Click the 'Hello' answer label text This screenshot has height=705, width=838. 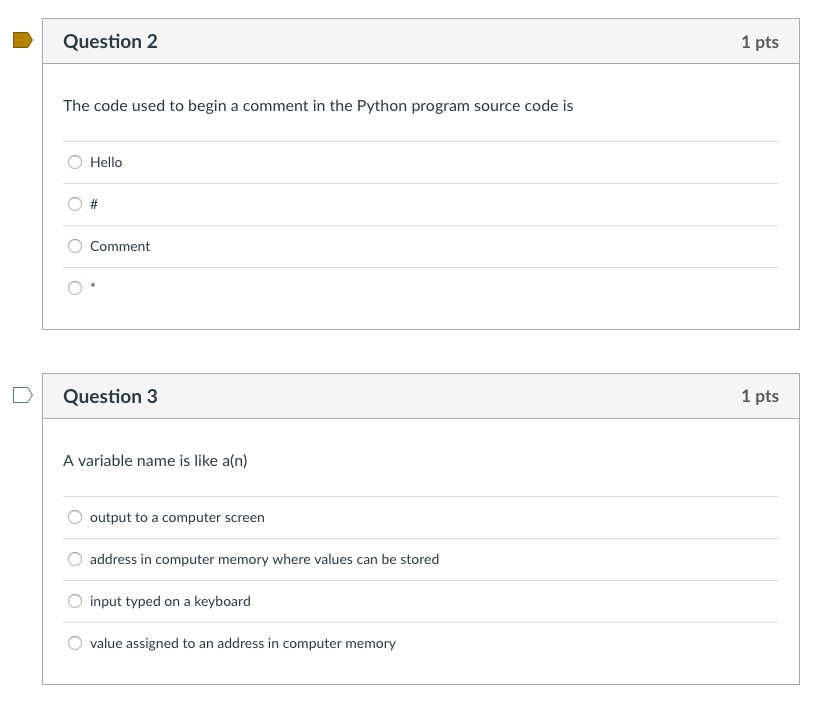106,162
